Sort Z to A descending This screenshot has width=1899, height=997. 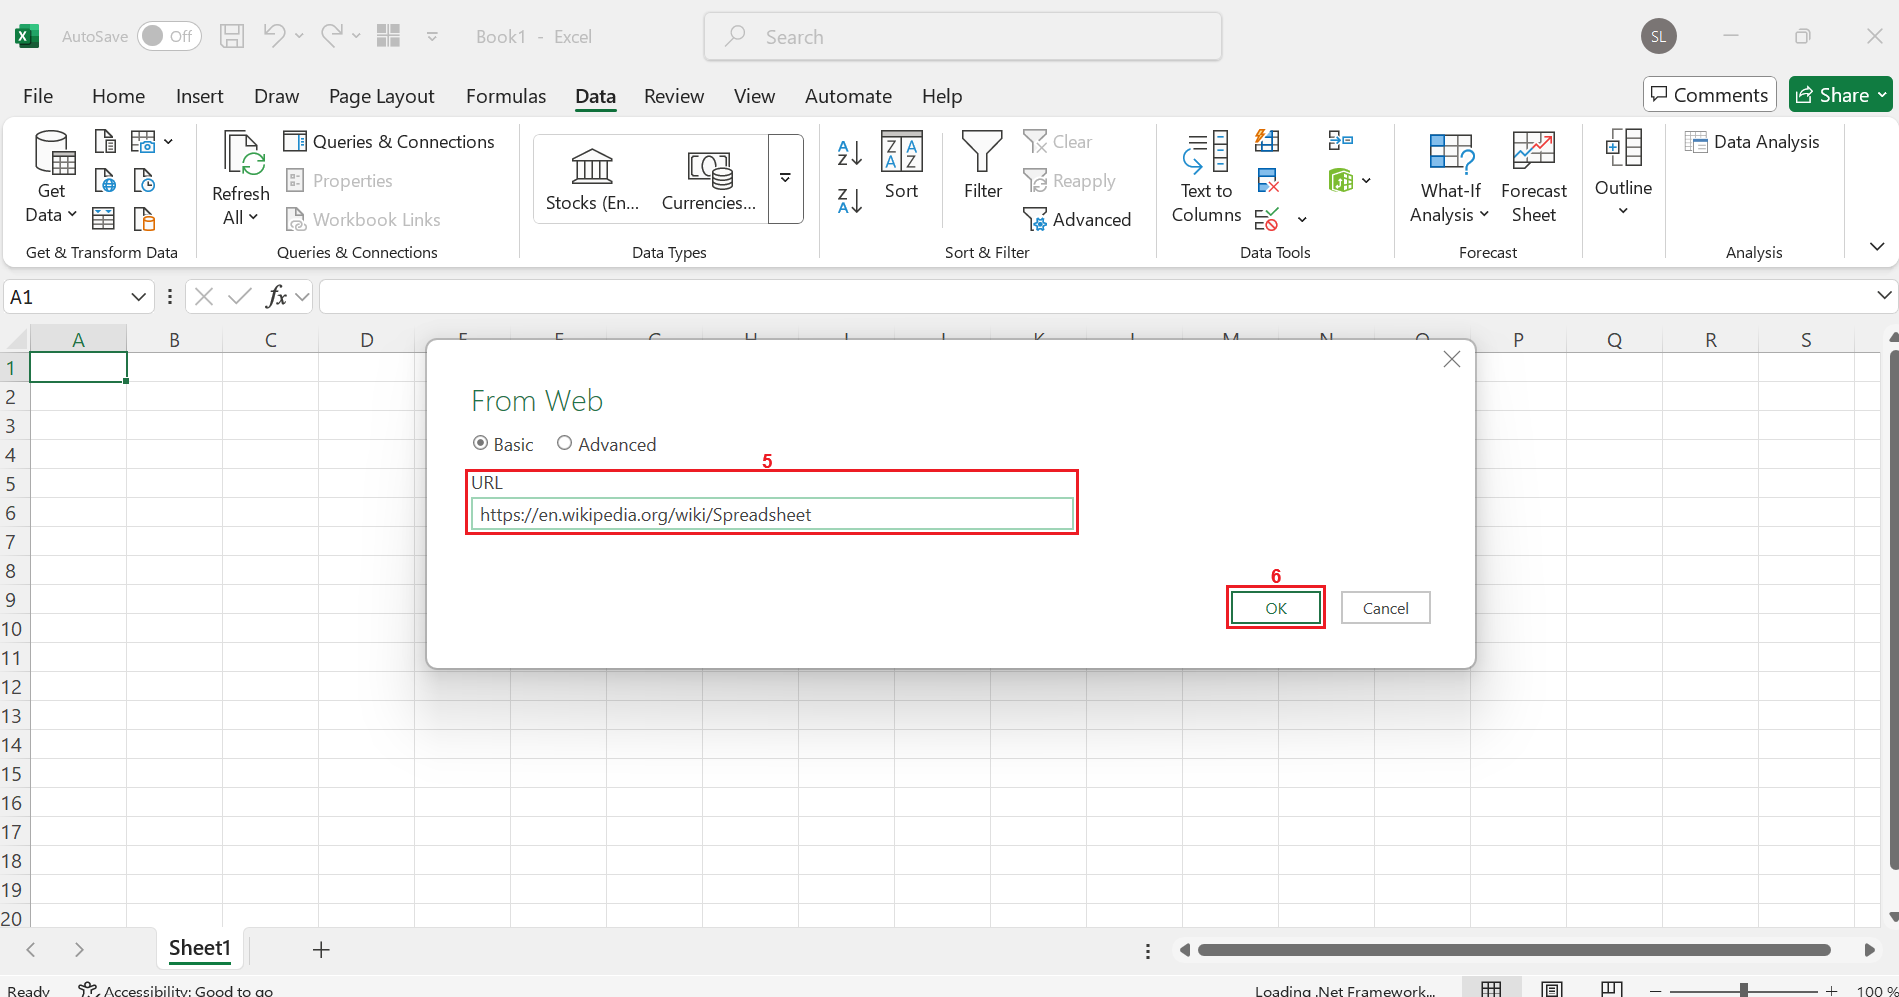coord(850,201)
